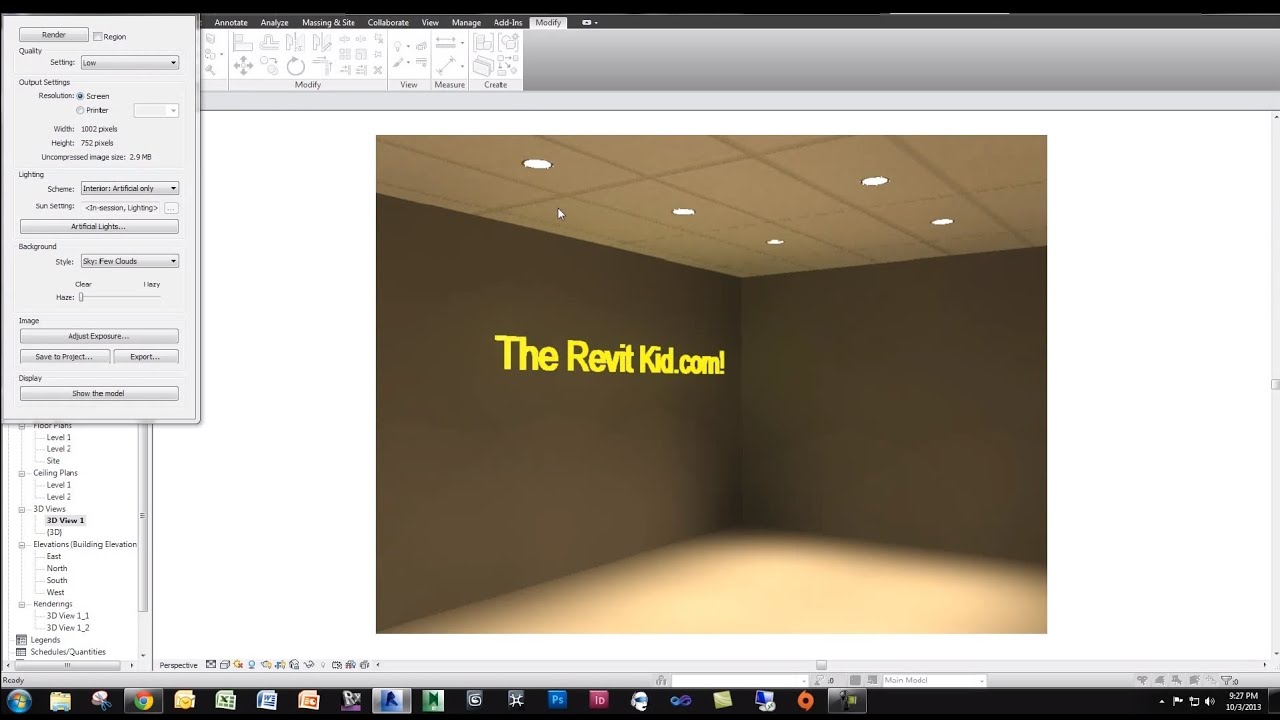
Task: Select the Rotate tool in the ribbon
Action: pyautogui.click(x=296, y=66)
